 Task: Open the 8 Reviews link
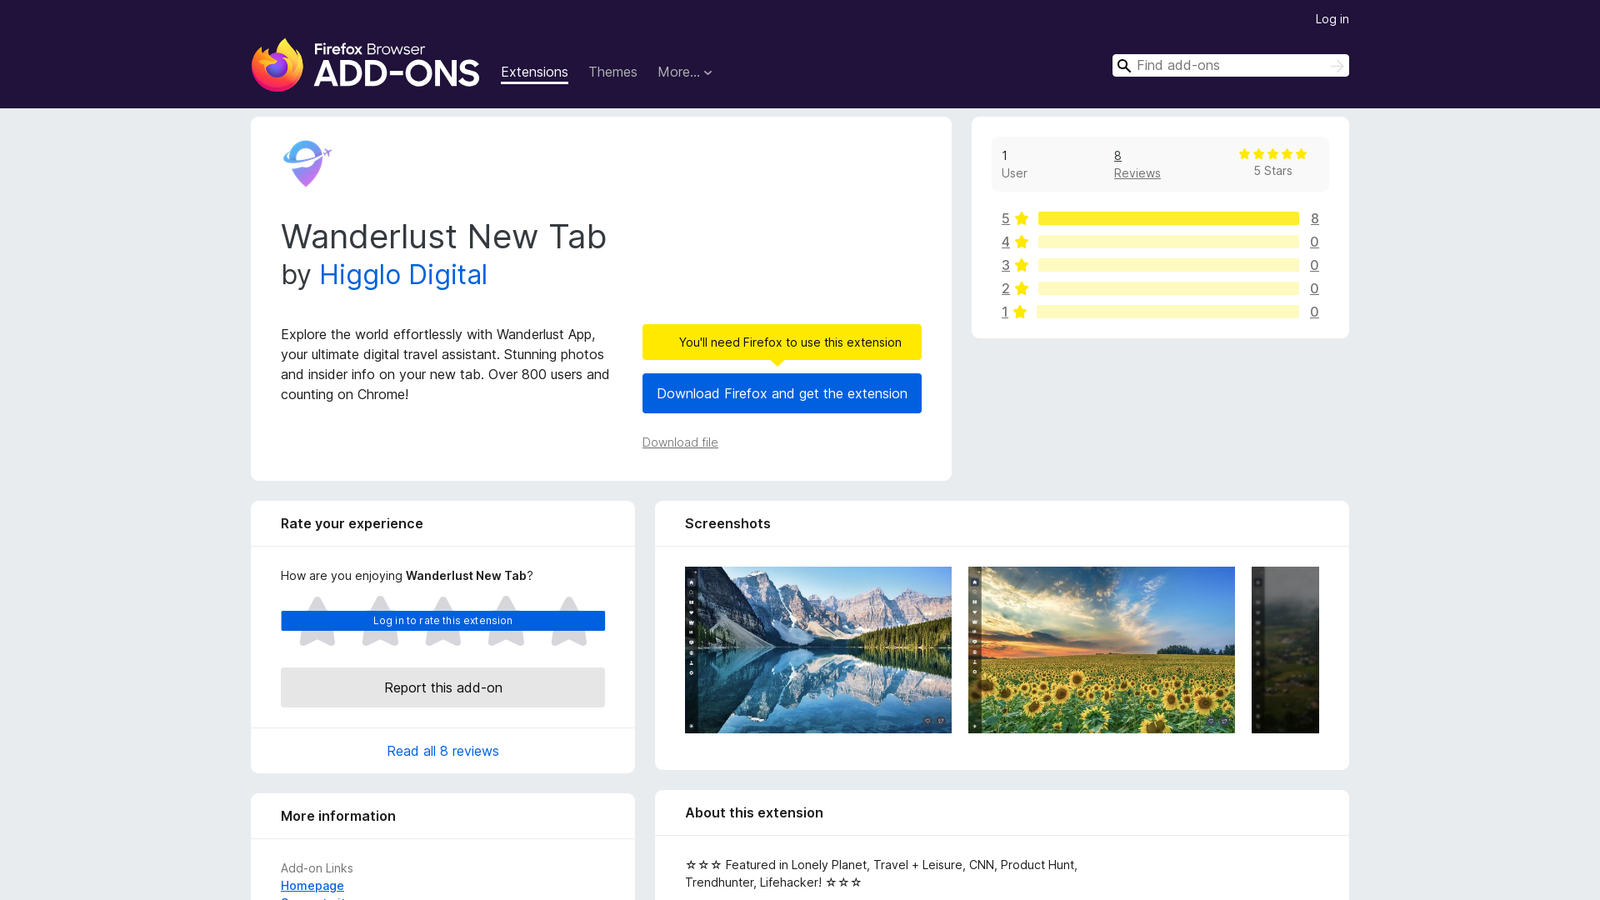click(1137, 164)
